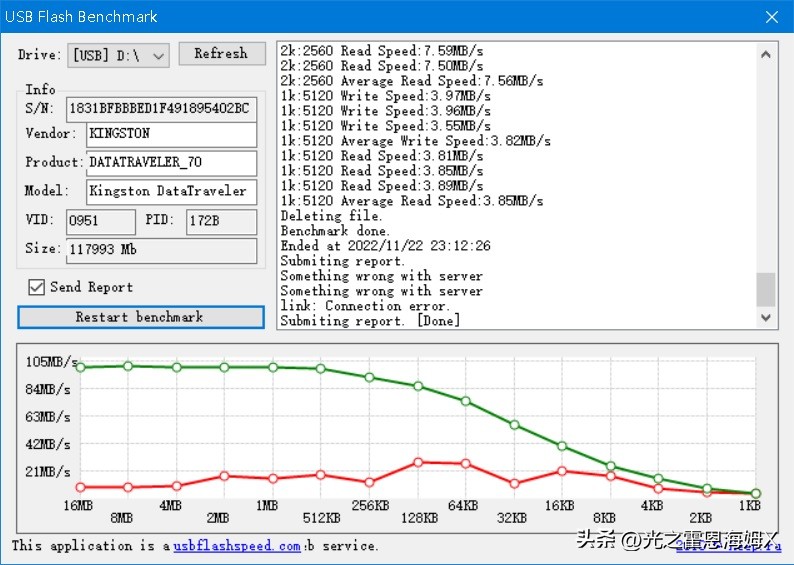Click the Size 117993 Mb field
Image resolution: width=794 pixels, height=565 pixels.
(161, 249)
